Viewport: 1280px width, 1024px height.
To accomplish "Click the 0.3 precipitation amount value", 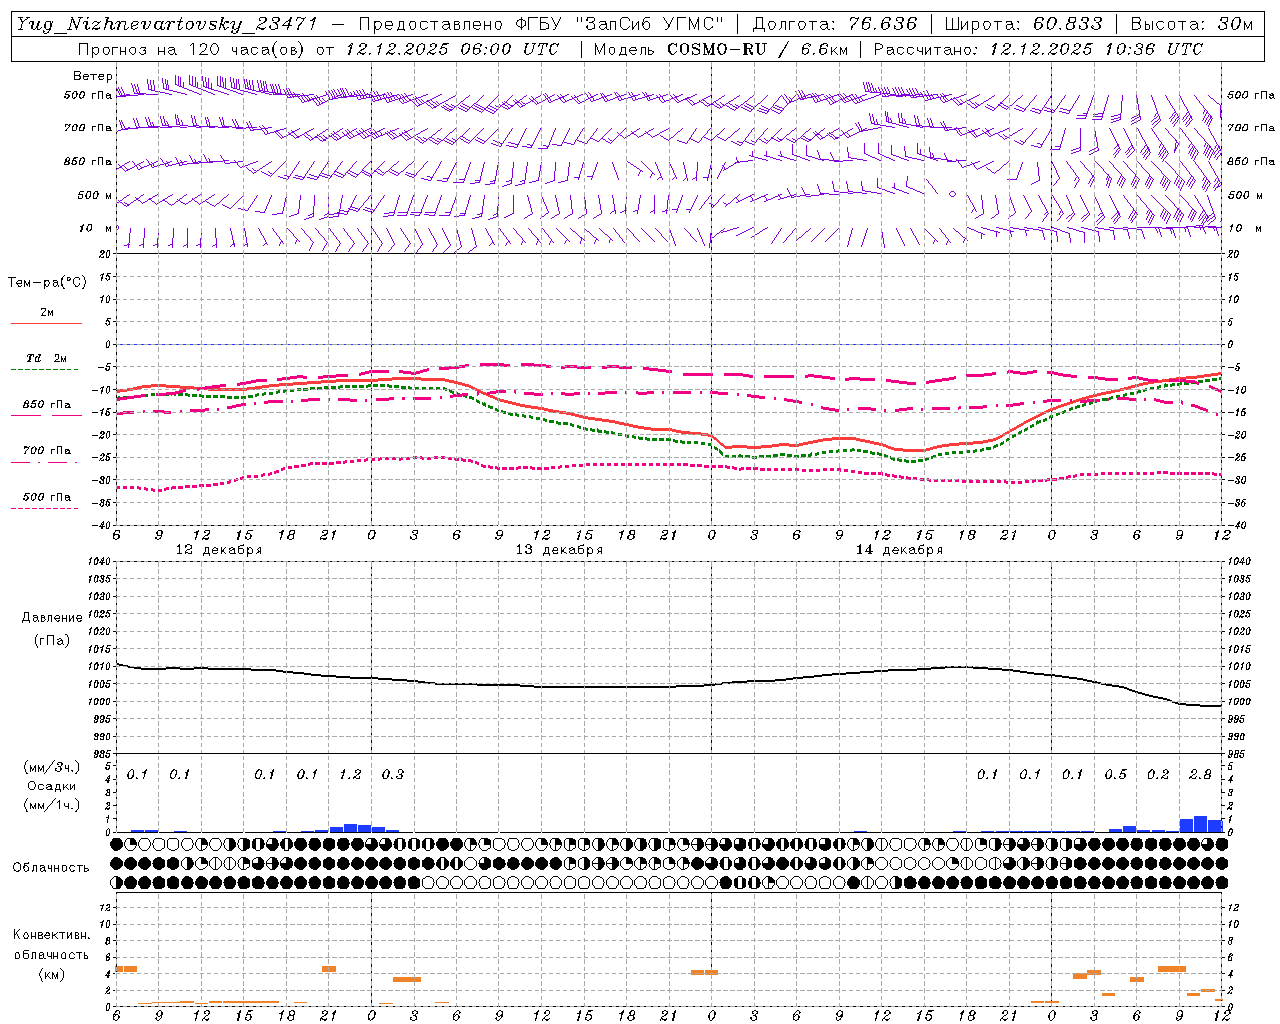I will click(x=393, y=774).
